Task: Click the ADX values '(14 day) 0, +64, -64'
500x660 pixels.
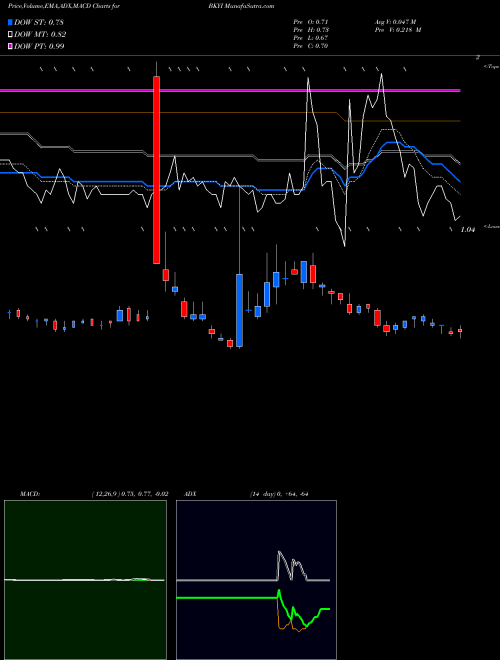Action: [x=279, y=494]
